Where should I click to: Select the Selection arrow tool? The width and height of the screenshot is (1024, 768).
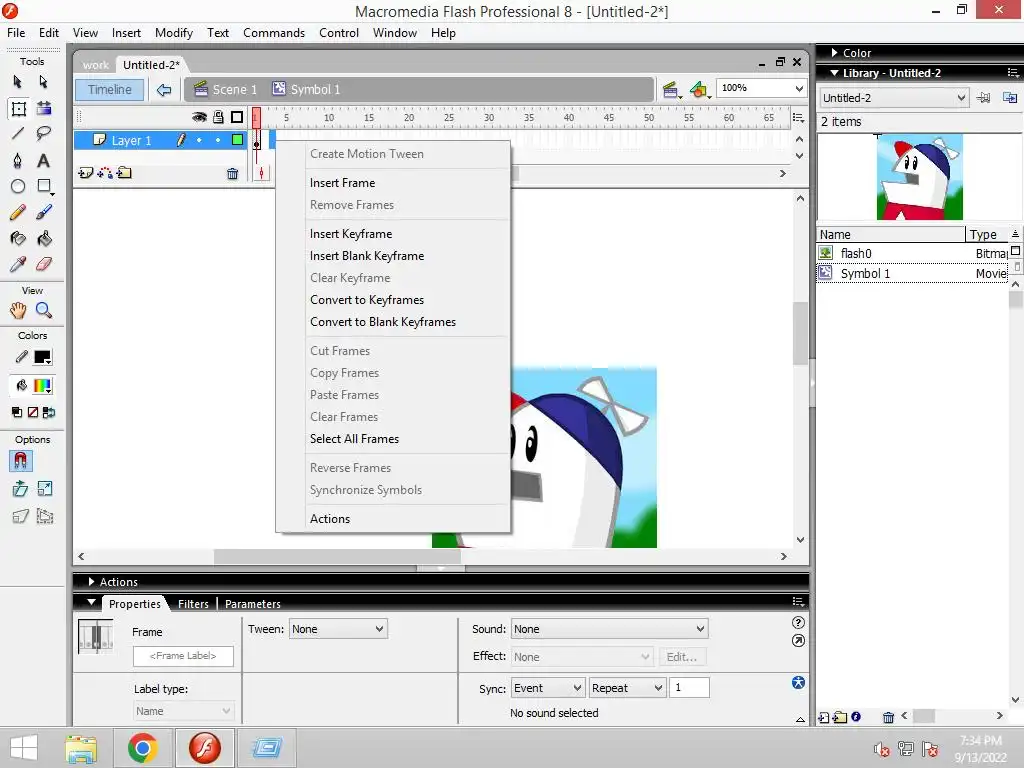tap(18, 82)
